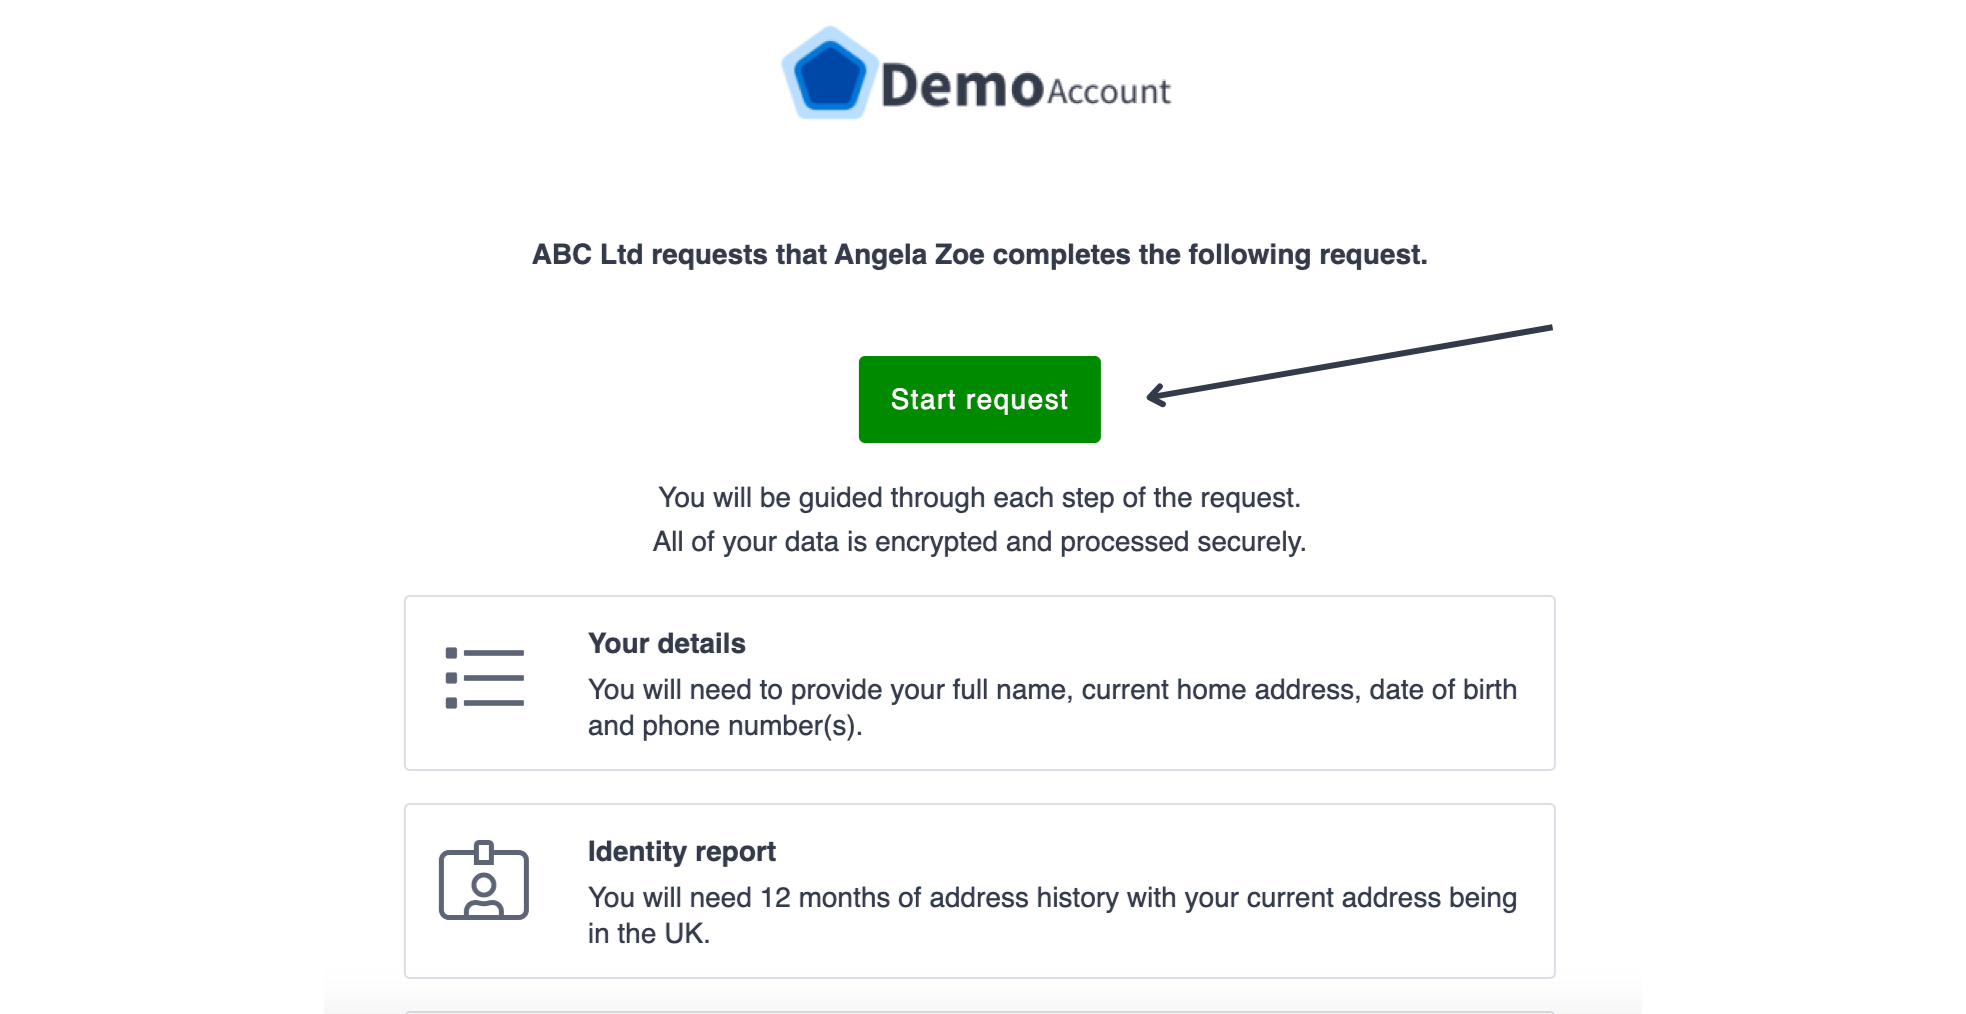The height and width of the screenshot is (1014, 1966).
Task: Select the Identity report heading
Action: (681, 851)
